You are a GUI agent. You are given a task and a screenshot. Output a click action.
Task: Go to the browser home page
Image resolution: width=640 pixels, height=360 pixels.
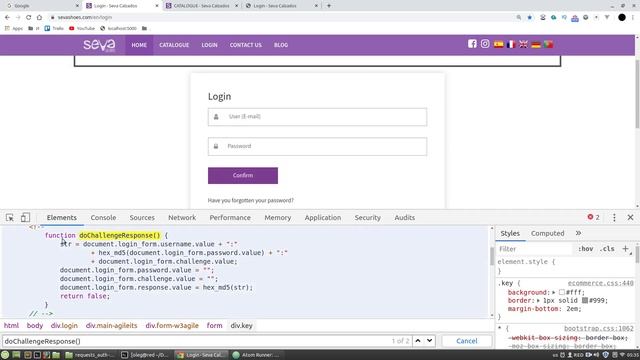tap(39, 18)
